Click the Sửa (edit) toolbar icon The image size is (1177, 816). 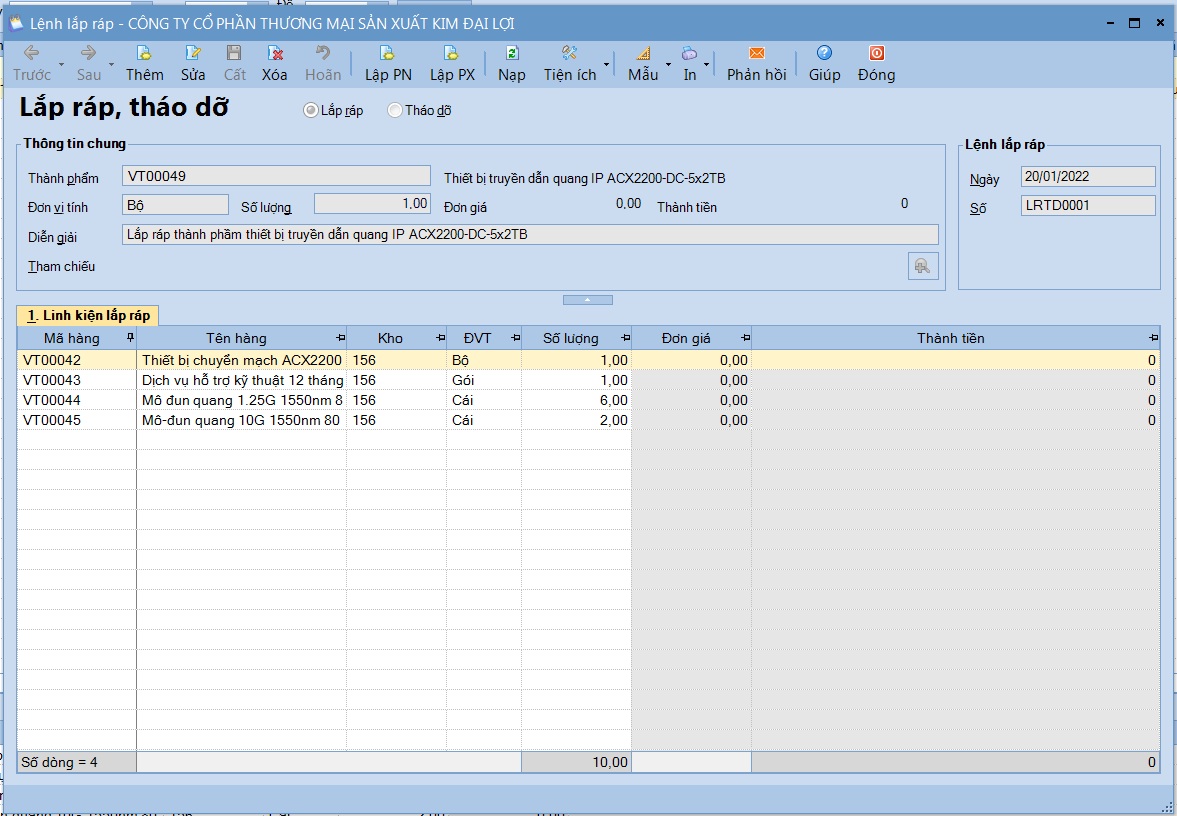coord(193,53)
